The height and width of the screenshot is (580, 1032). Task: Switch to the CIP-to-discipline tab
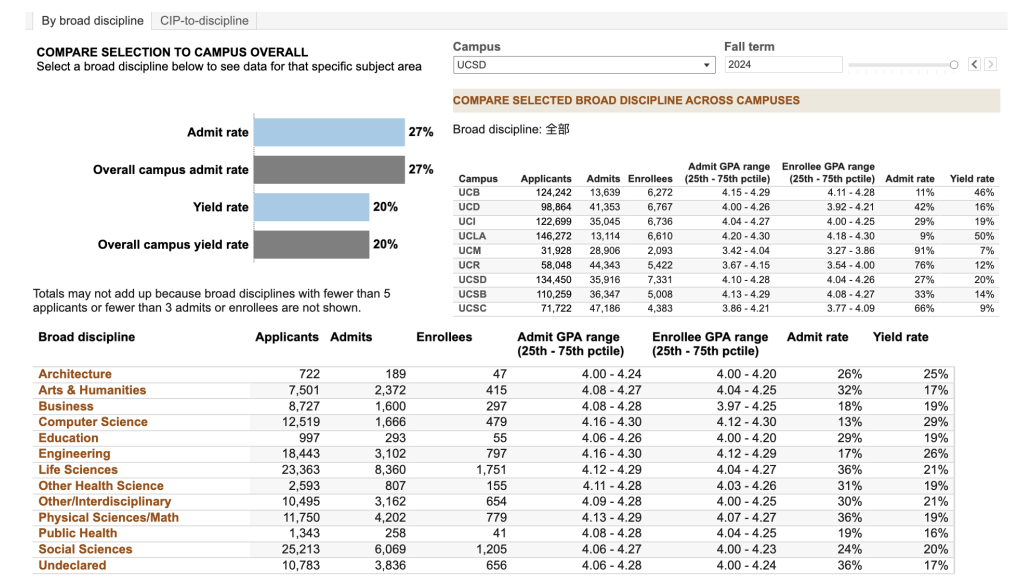pyautogui.click(x=204, y=20)
